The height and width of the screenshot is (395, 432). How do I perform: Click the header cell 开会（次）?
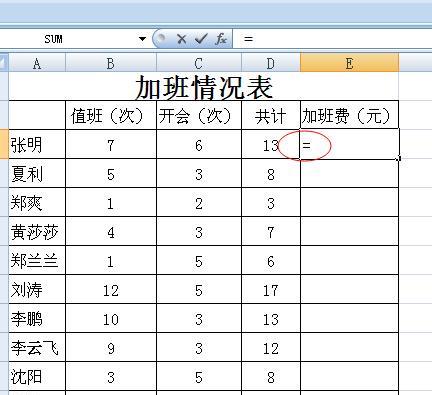(x=199, y=115)
